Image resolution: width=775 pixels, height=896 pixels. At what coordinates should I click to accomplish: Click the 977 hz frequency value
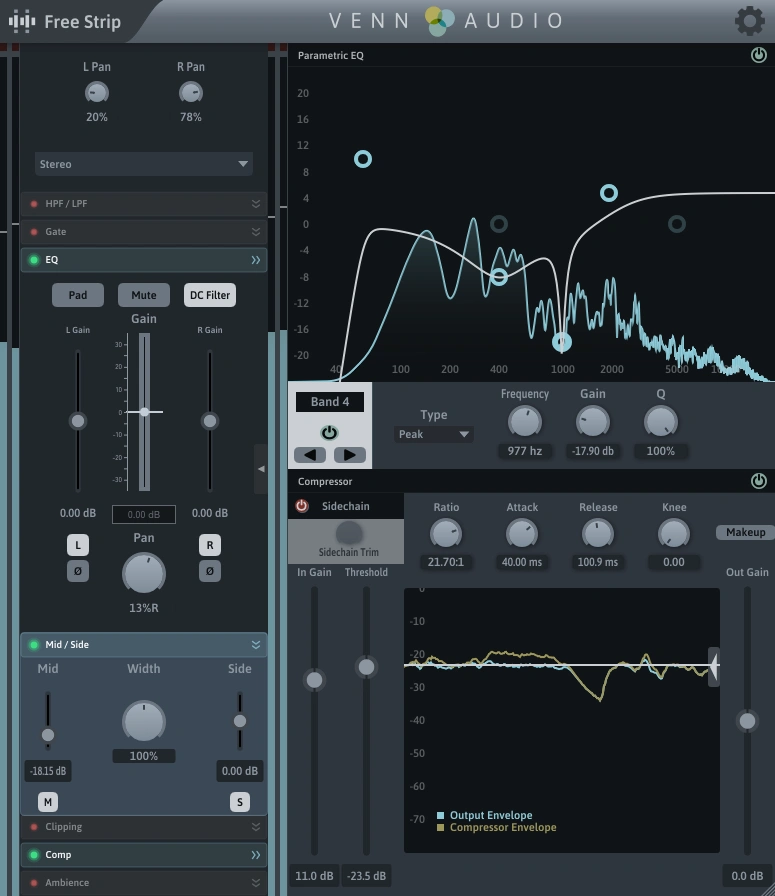525,451
